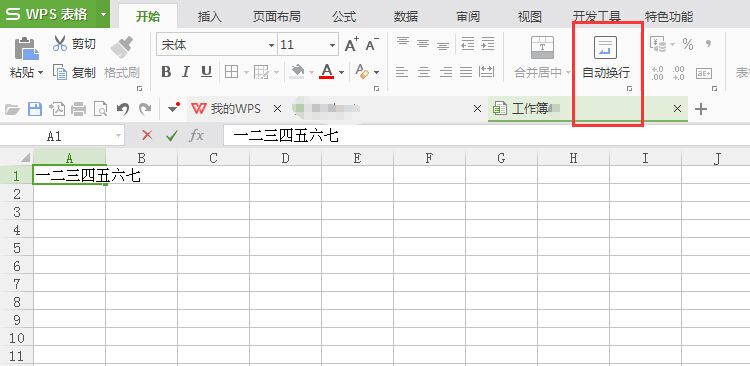750x366 pixels.
Task: Expand the font color dropdown arrow
Action: 342,73
